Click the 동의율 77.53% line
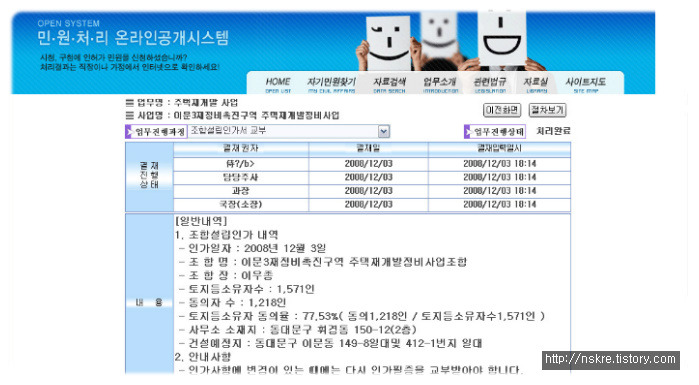The height and width of the screenshot is (385, 699). click(362, 316)
